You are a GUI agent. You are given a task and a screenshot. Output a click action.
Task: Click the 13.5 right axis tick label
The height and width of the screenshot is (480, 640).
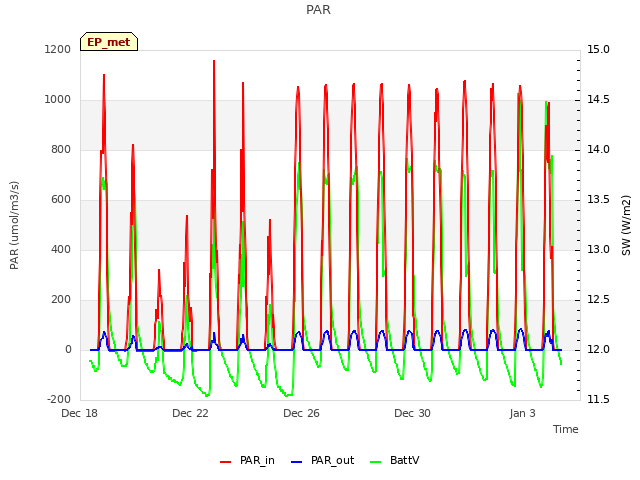point(598,200)
